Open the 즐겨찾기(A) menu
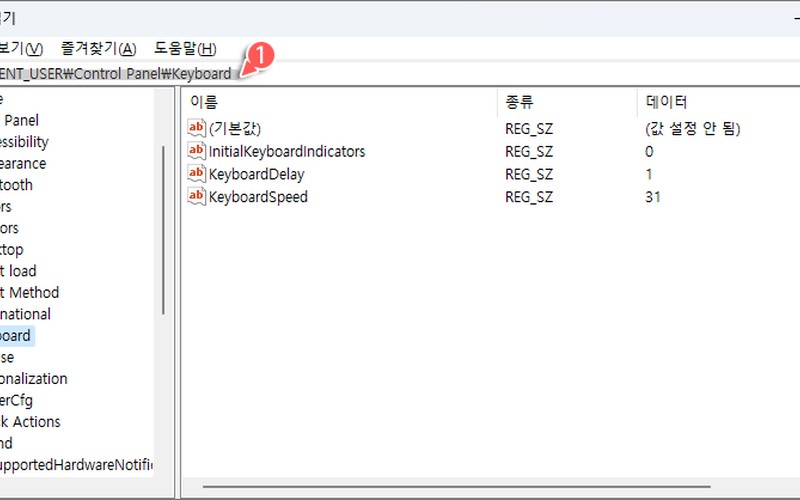The height and width of the screenshot is (500, 800). [x=98, y=49]
